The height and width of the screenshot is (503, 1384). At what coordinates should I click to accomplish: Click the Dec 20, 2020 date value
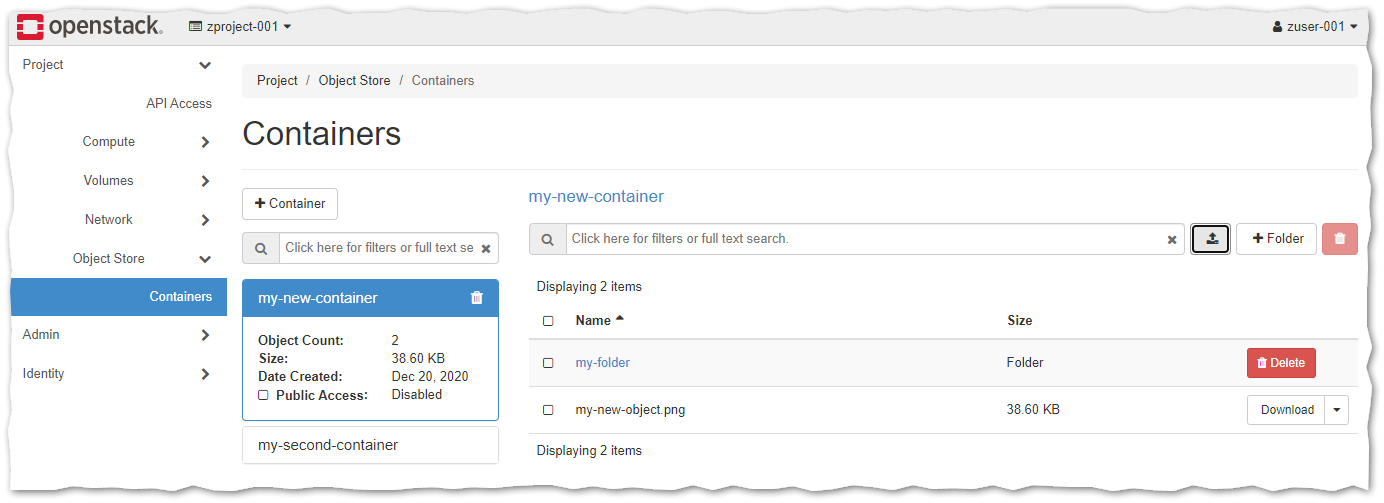pos(430,377)
